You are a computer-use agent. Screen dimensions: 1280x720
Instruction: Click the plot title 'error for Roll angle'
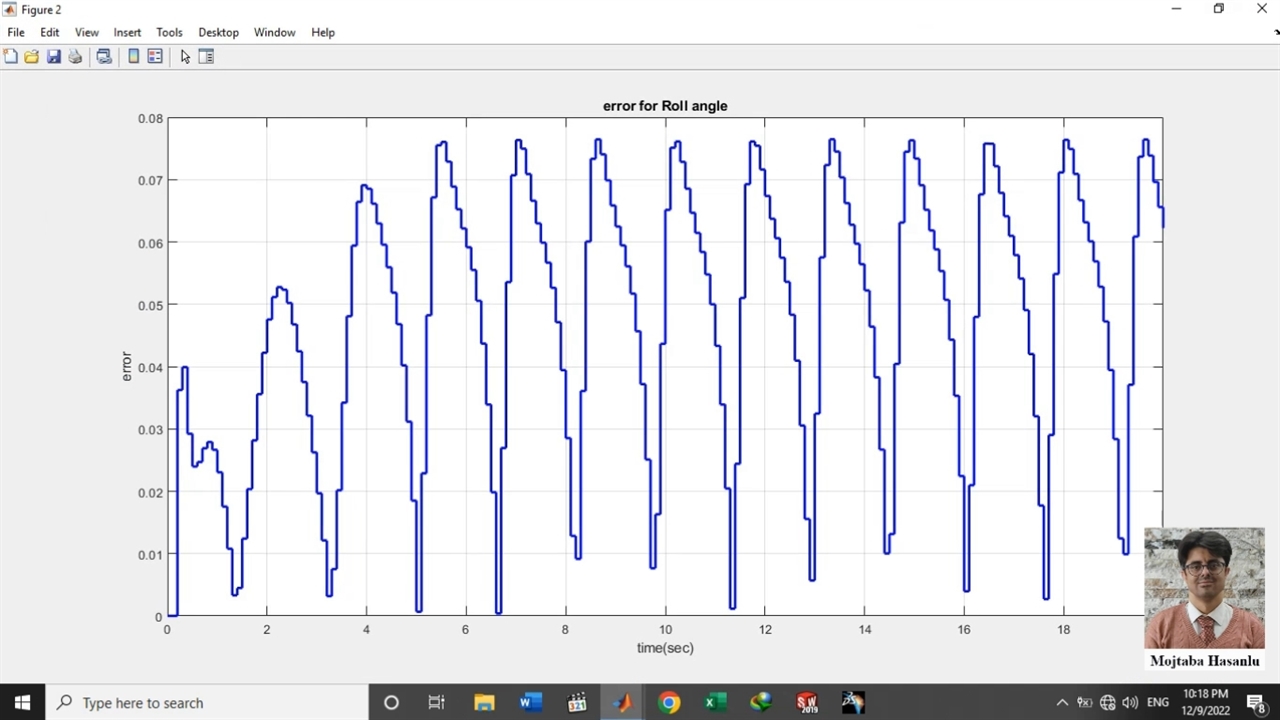pos(664,106)
